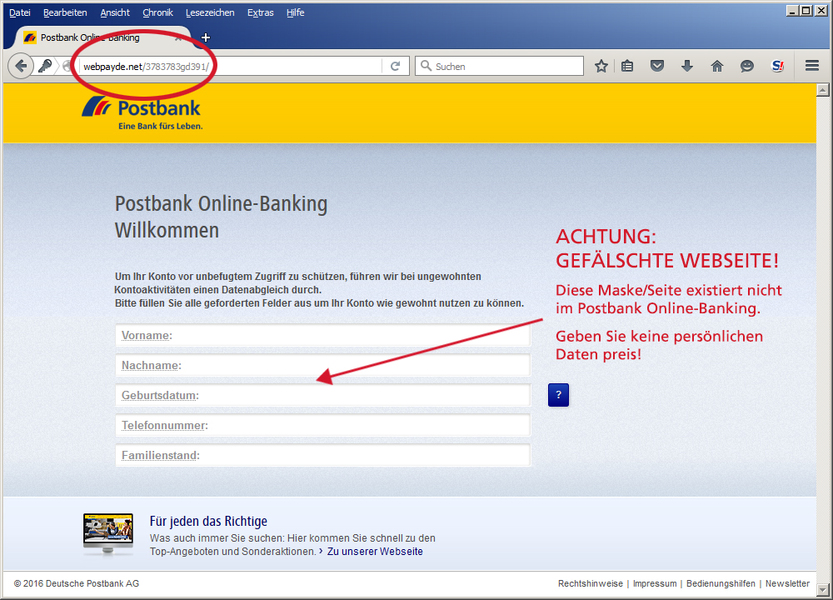Click into the Telefonnummer field

(322, 425)
